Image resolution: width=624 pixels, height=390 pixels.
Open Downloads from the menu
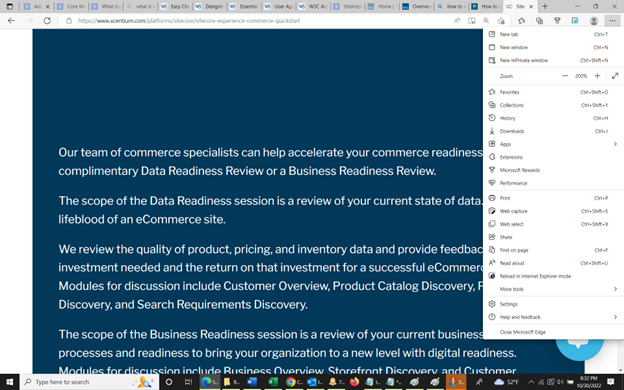click(553, 131)
